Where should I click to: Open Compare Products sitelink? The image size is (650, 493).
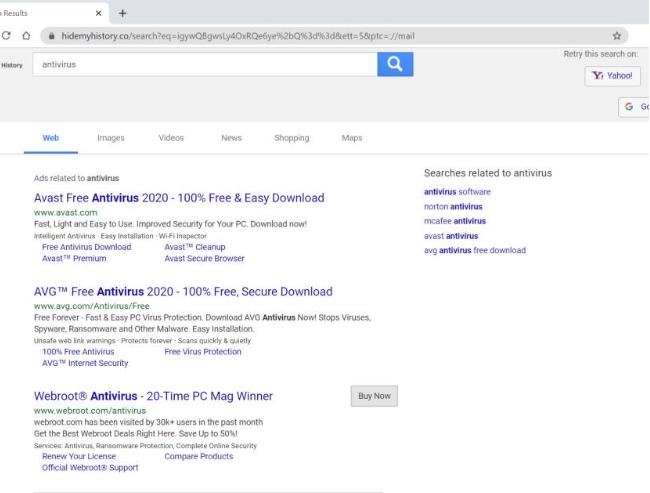click(199, 456)
